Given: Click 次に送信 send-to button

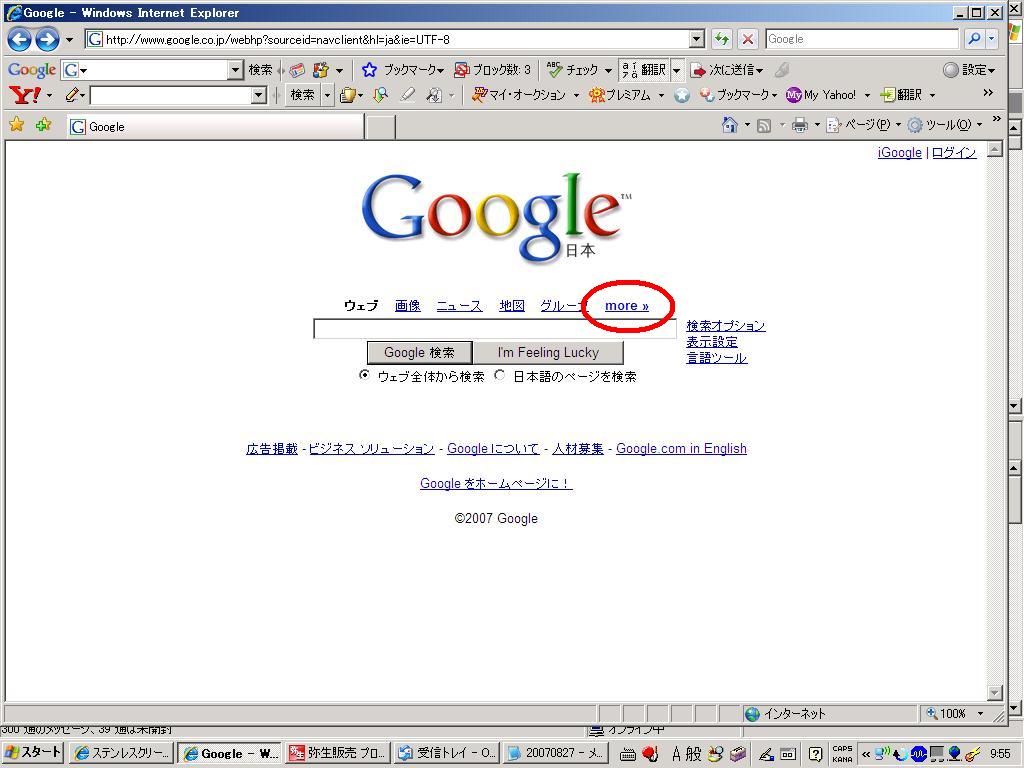Looking at the screenshot, I should coord(727,69).
